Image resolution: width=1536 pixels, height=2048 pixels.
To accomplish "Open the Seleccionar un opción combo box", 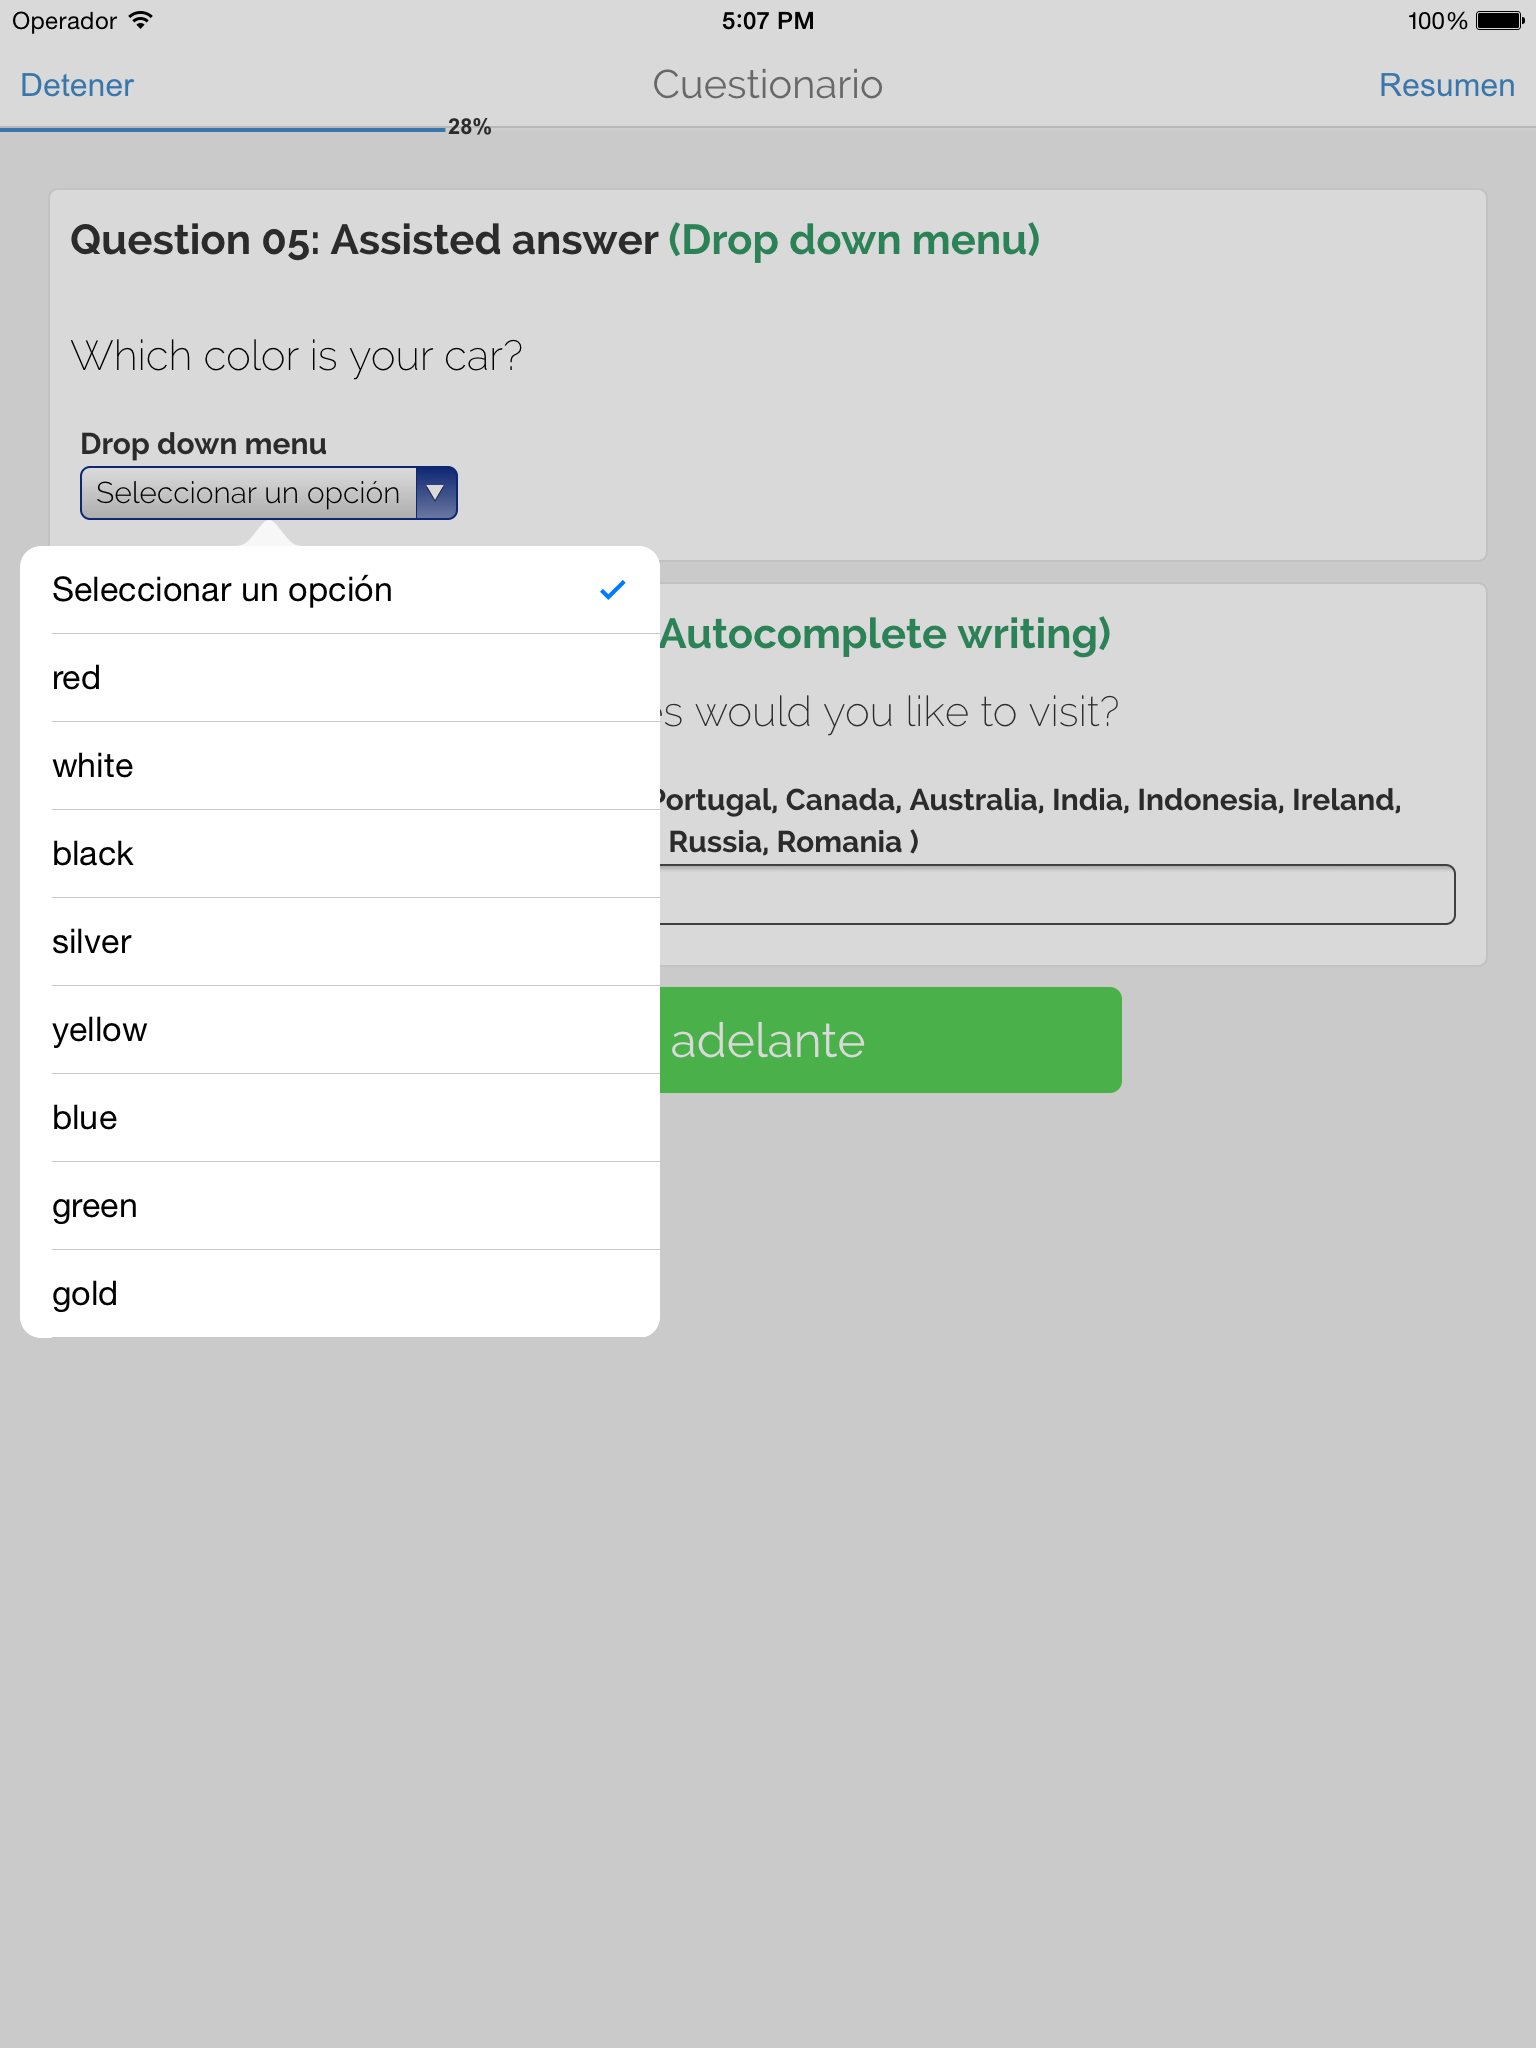I will 268,493.
